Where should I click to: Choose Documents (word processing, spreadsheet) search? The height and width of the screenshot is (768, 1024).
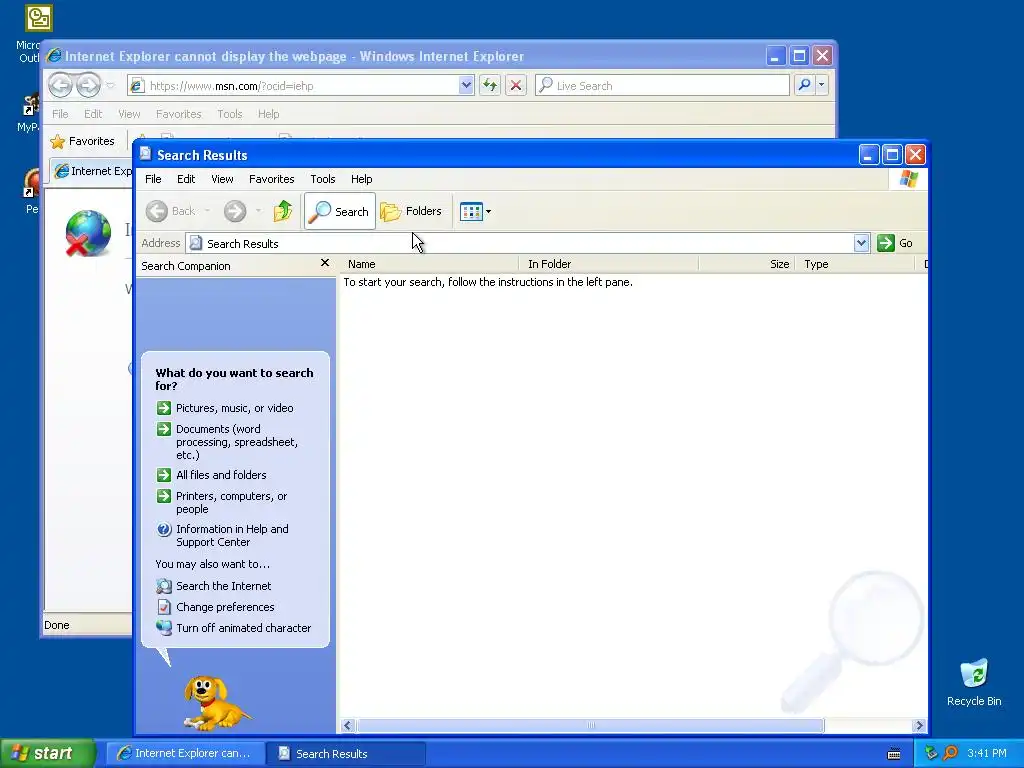pos(227,442)
